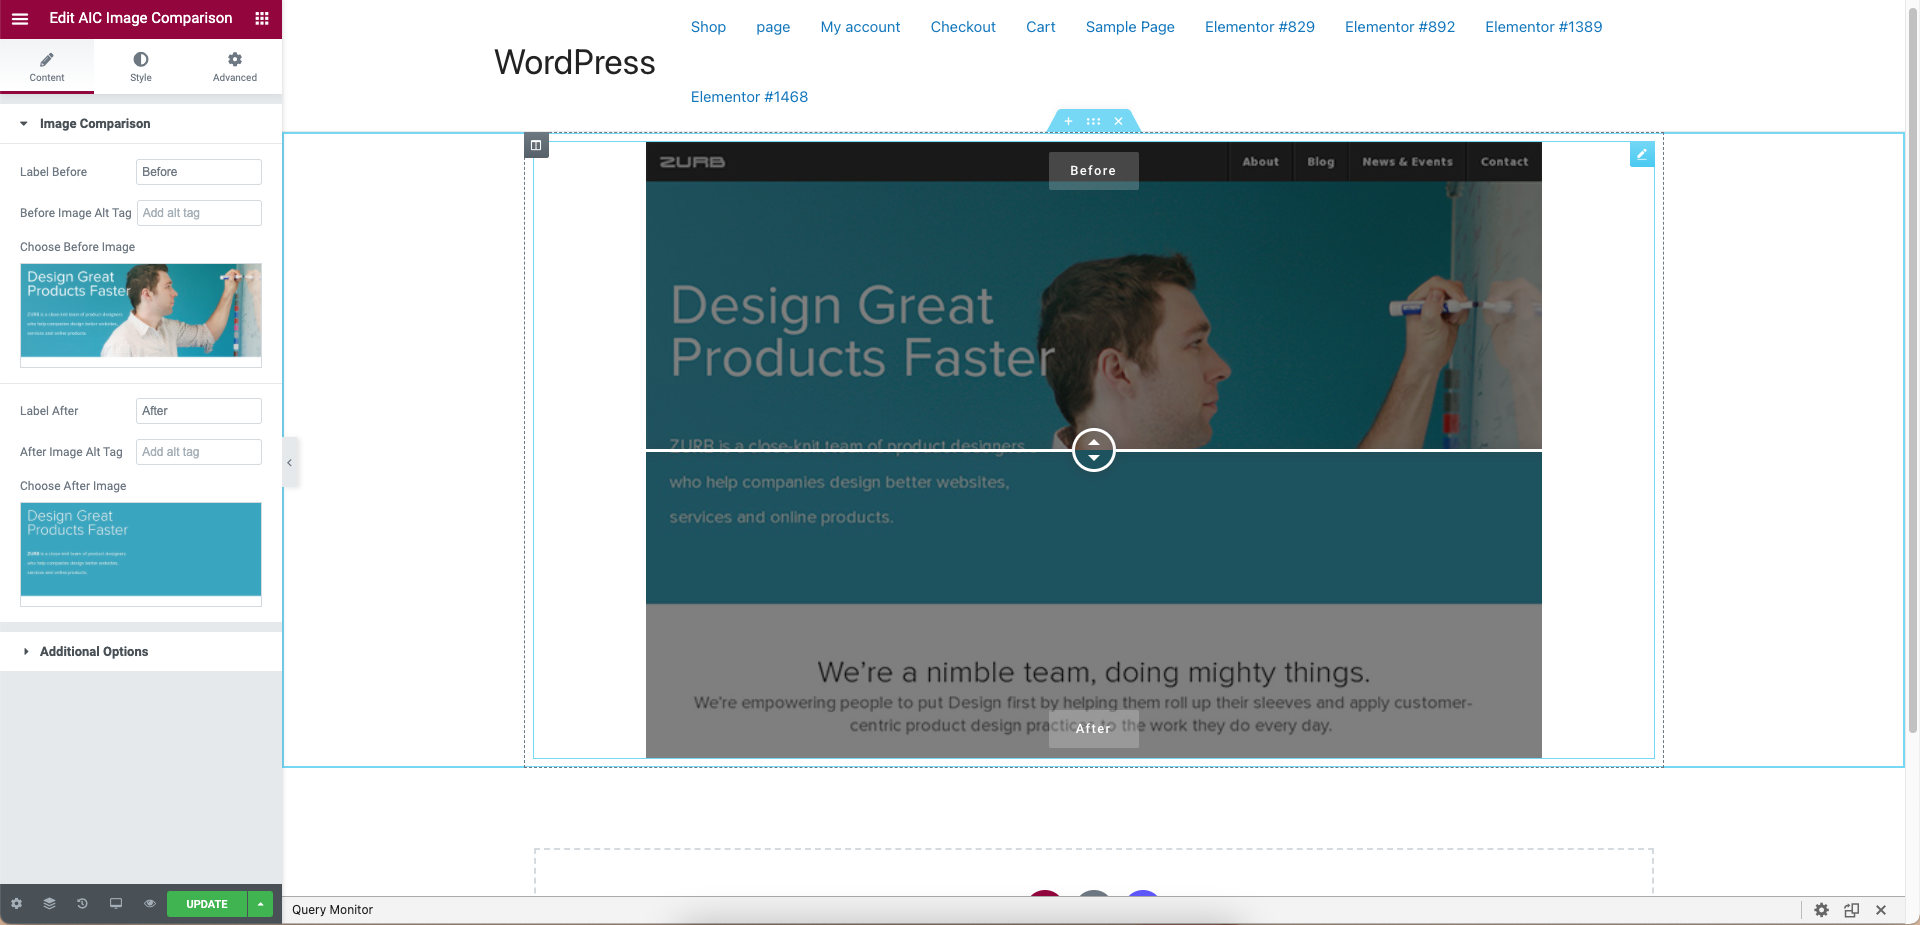Open the save options arrow beside UPDATE
This screenshot has width=1920, height=925.
point(260,904)
